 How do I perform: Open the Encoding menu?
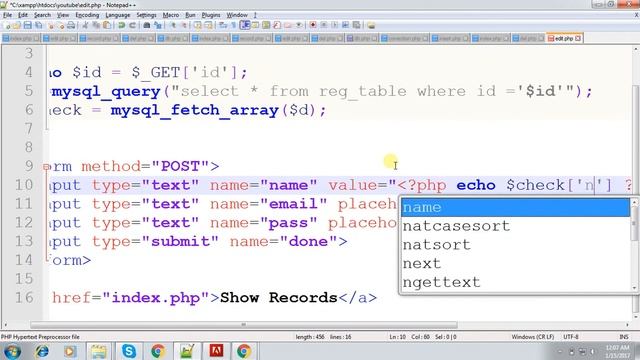tap(87, 15)
